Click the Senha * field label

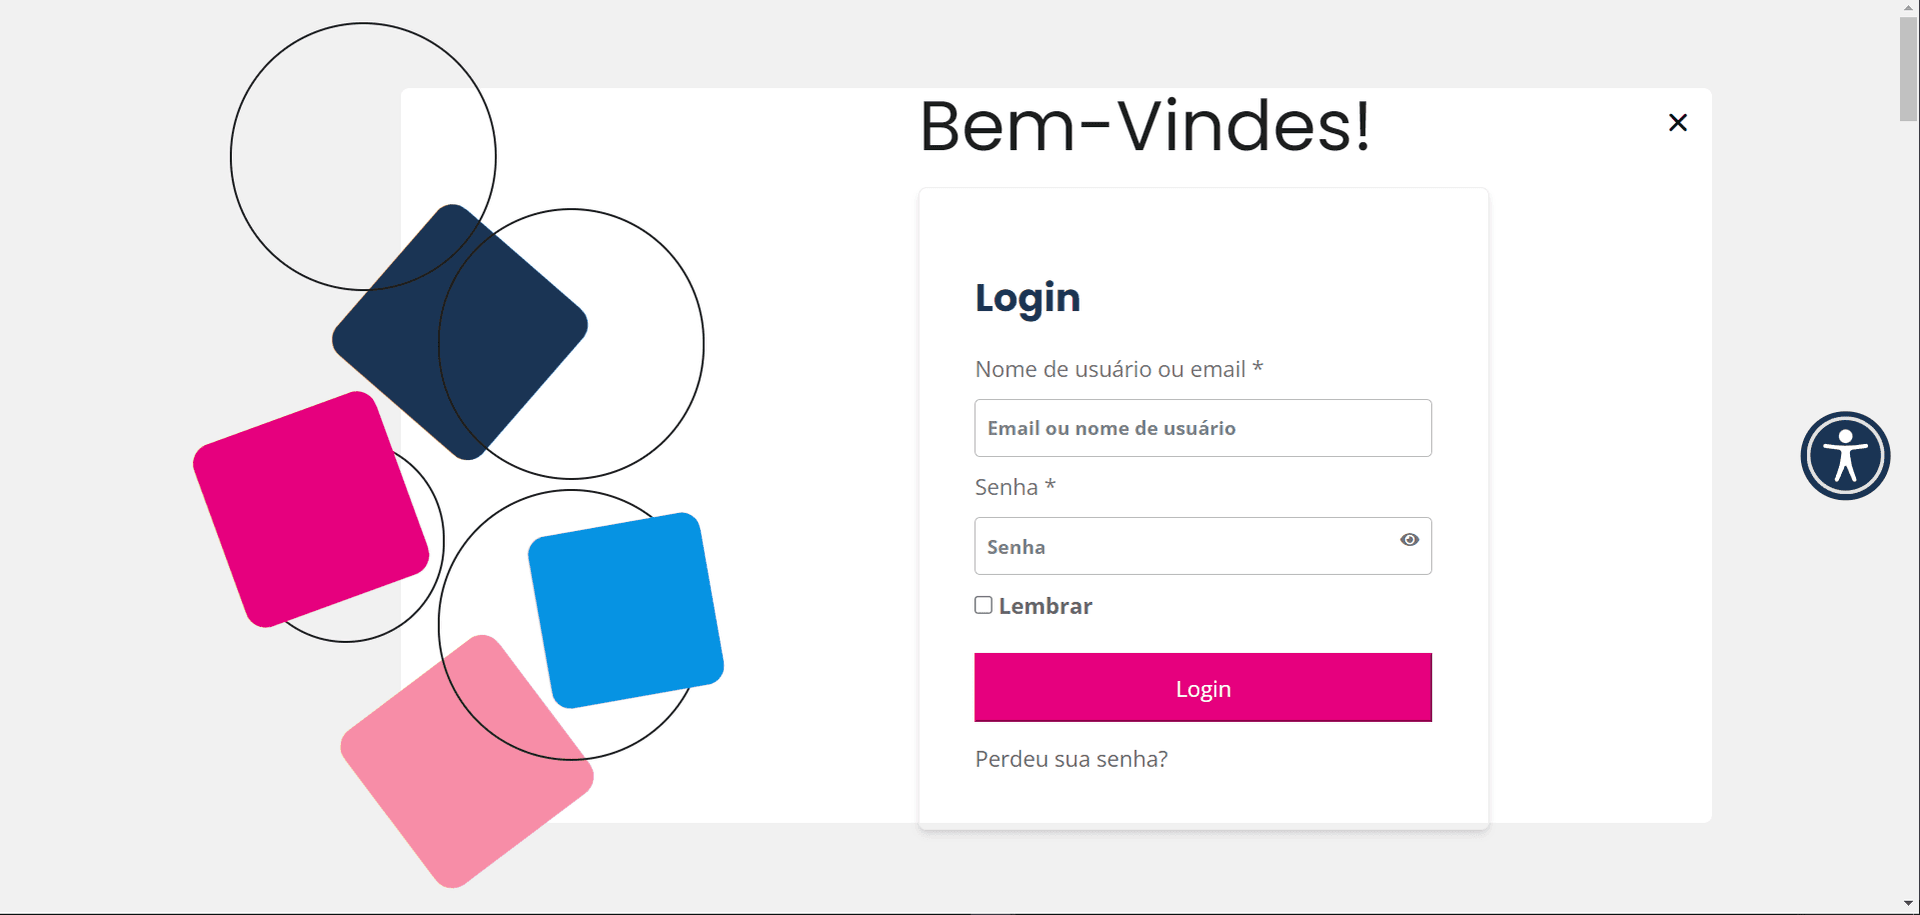pyautogui.click(x=1015, y=487)
